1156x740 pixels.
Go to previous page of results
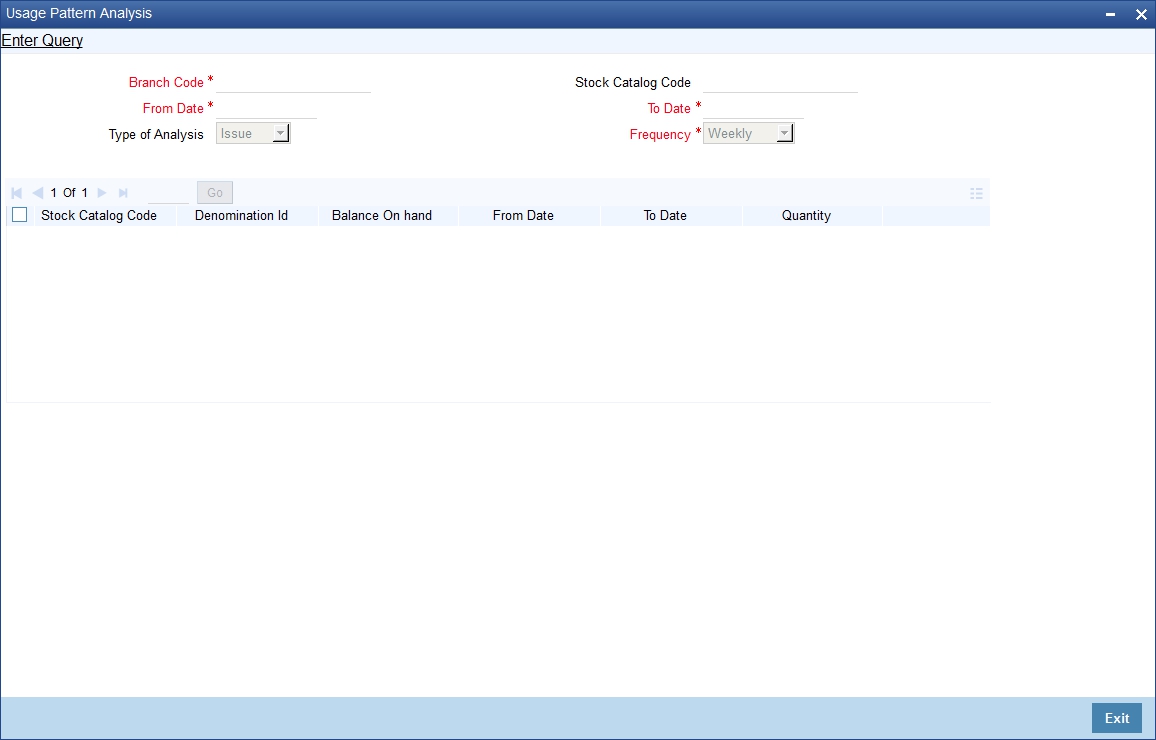coord(38,193)
